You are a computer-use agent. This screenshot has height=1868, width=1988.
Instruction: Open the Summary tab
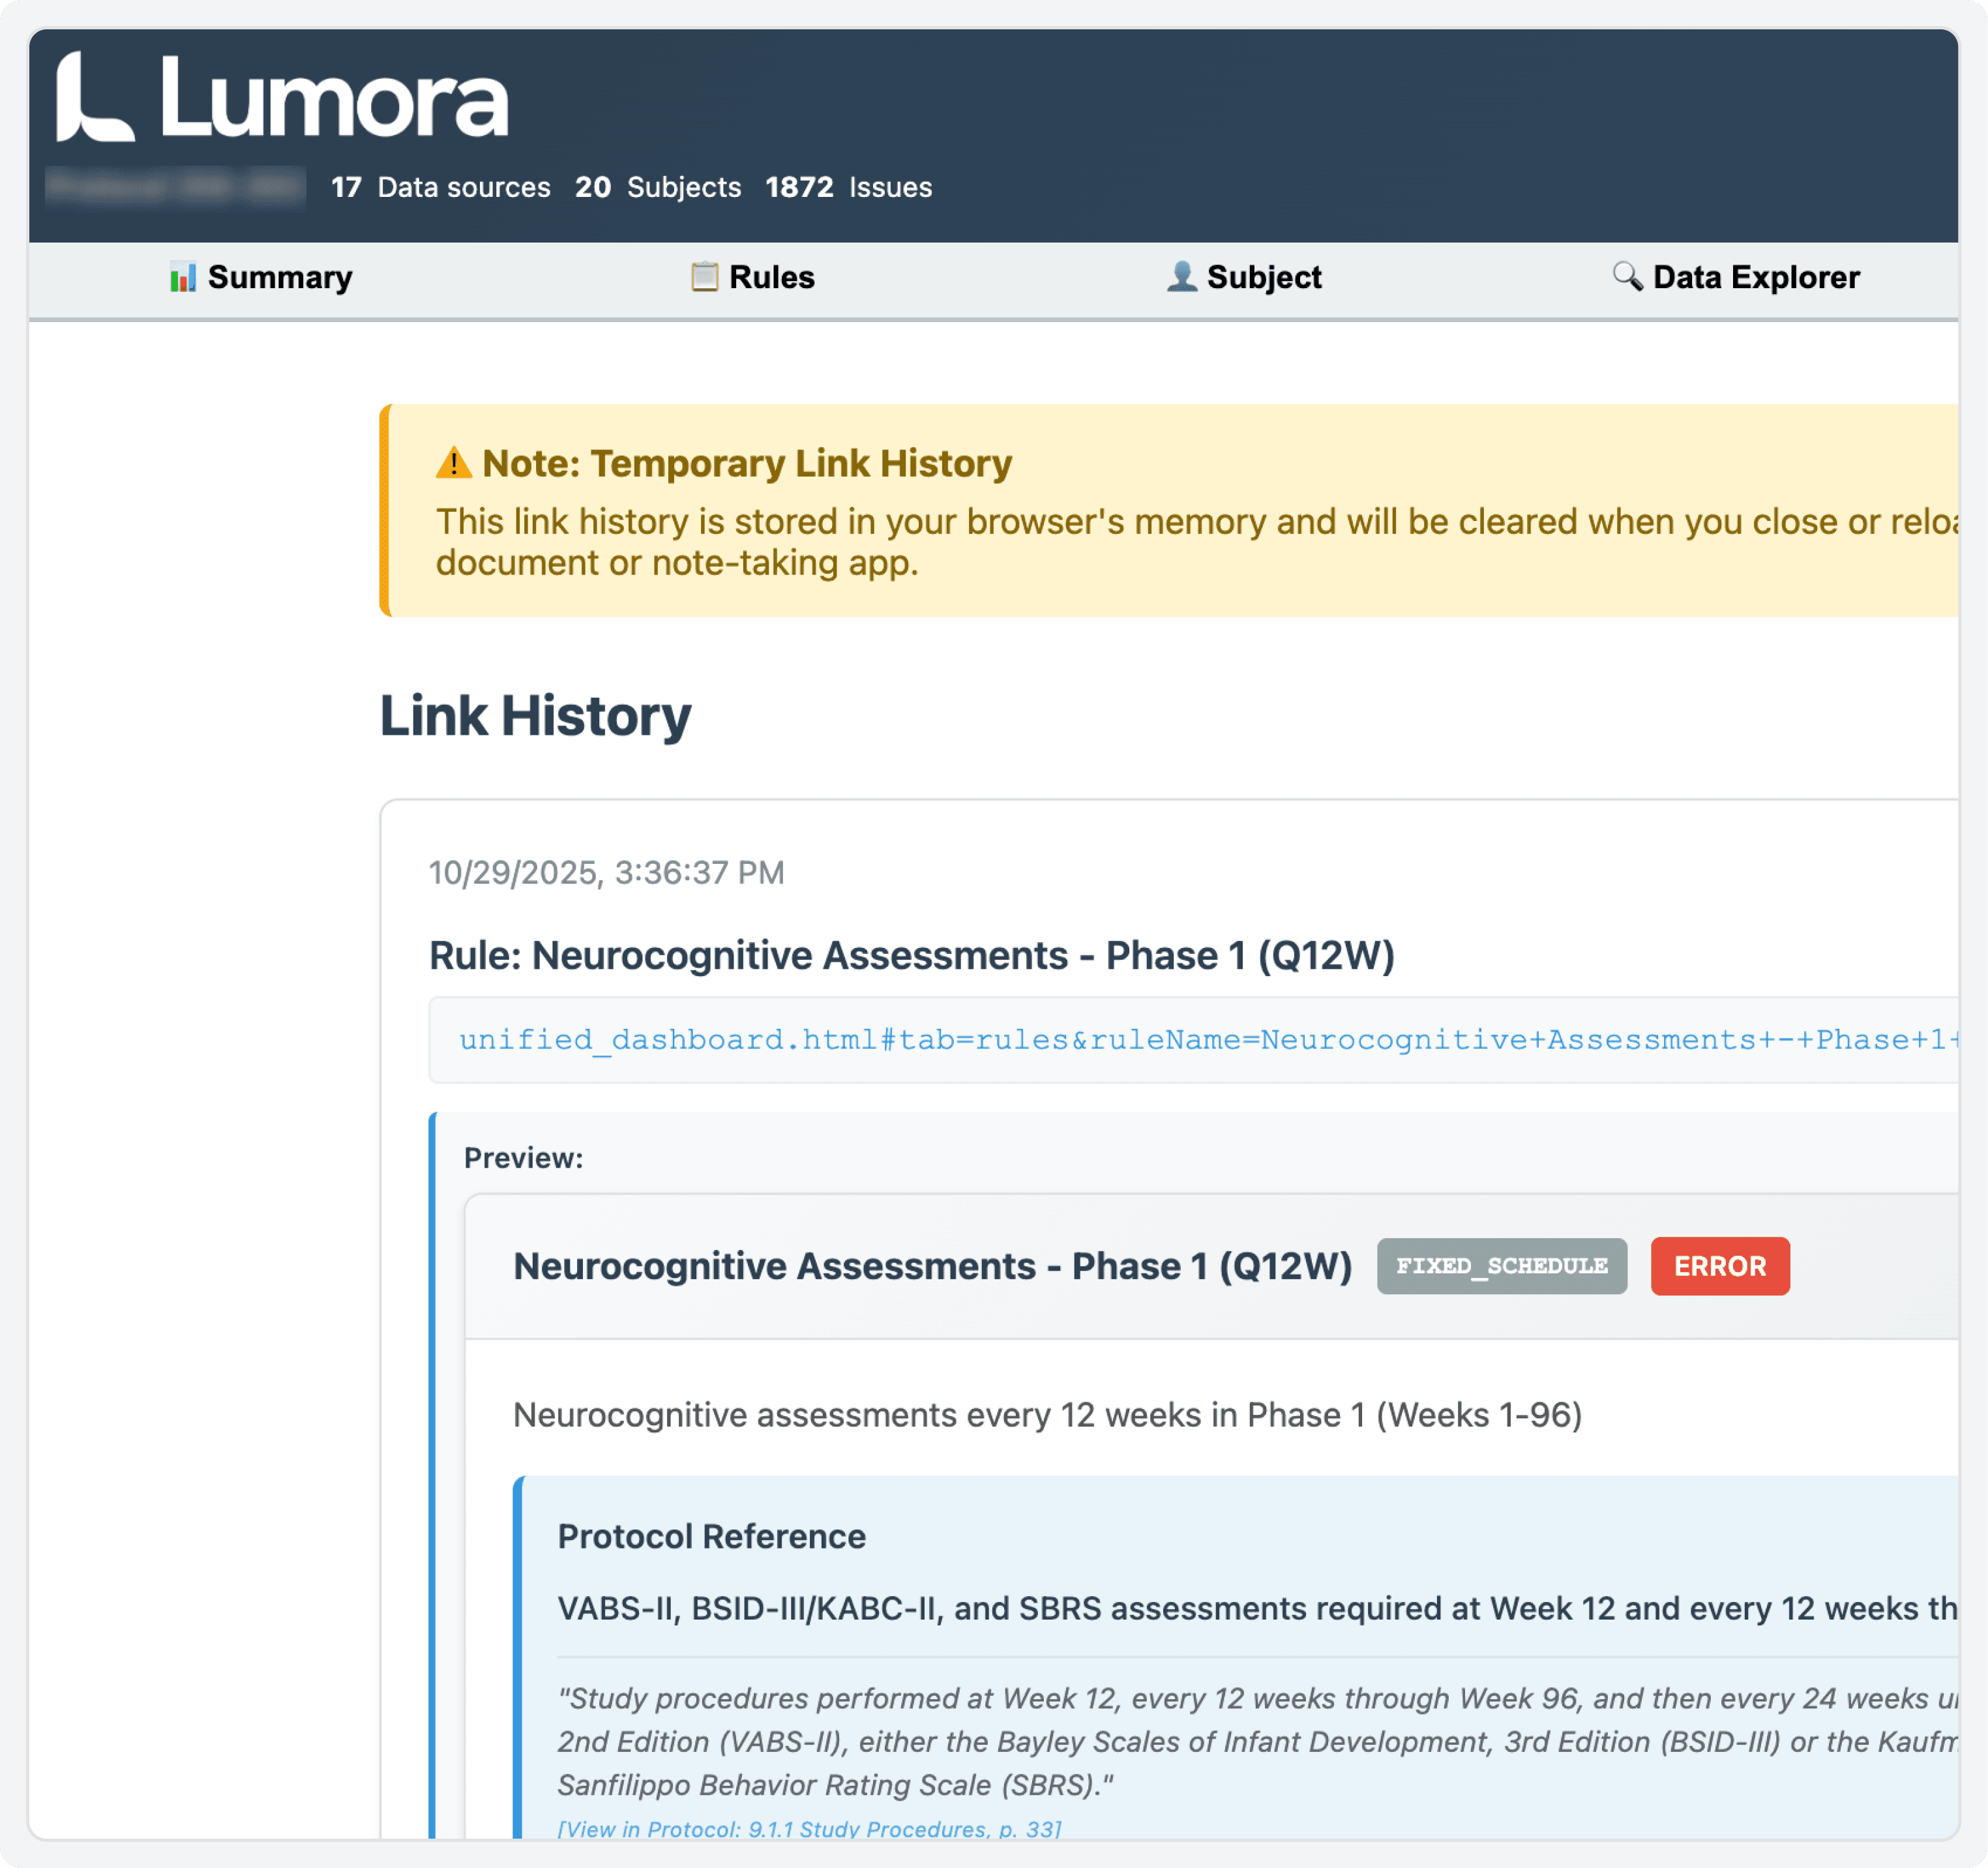[x=279, y=277]
